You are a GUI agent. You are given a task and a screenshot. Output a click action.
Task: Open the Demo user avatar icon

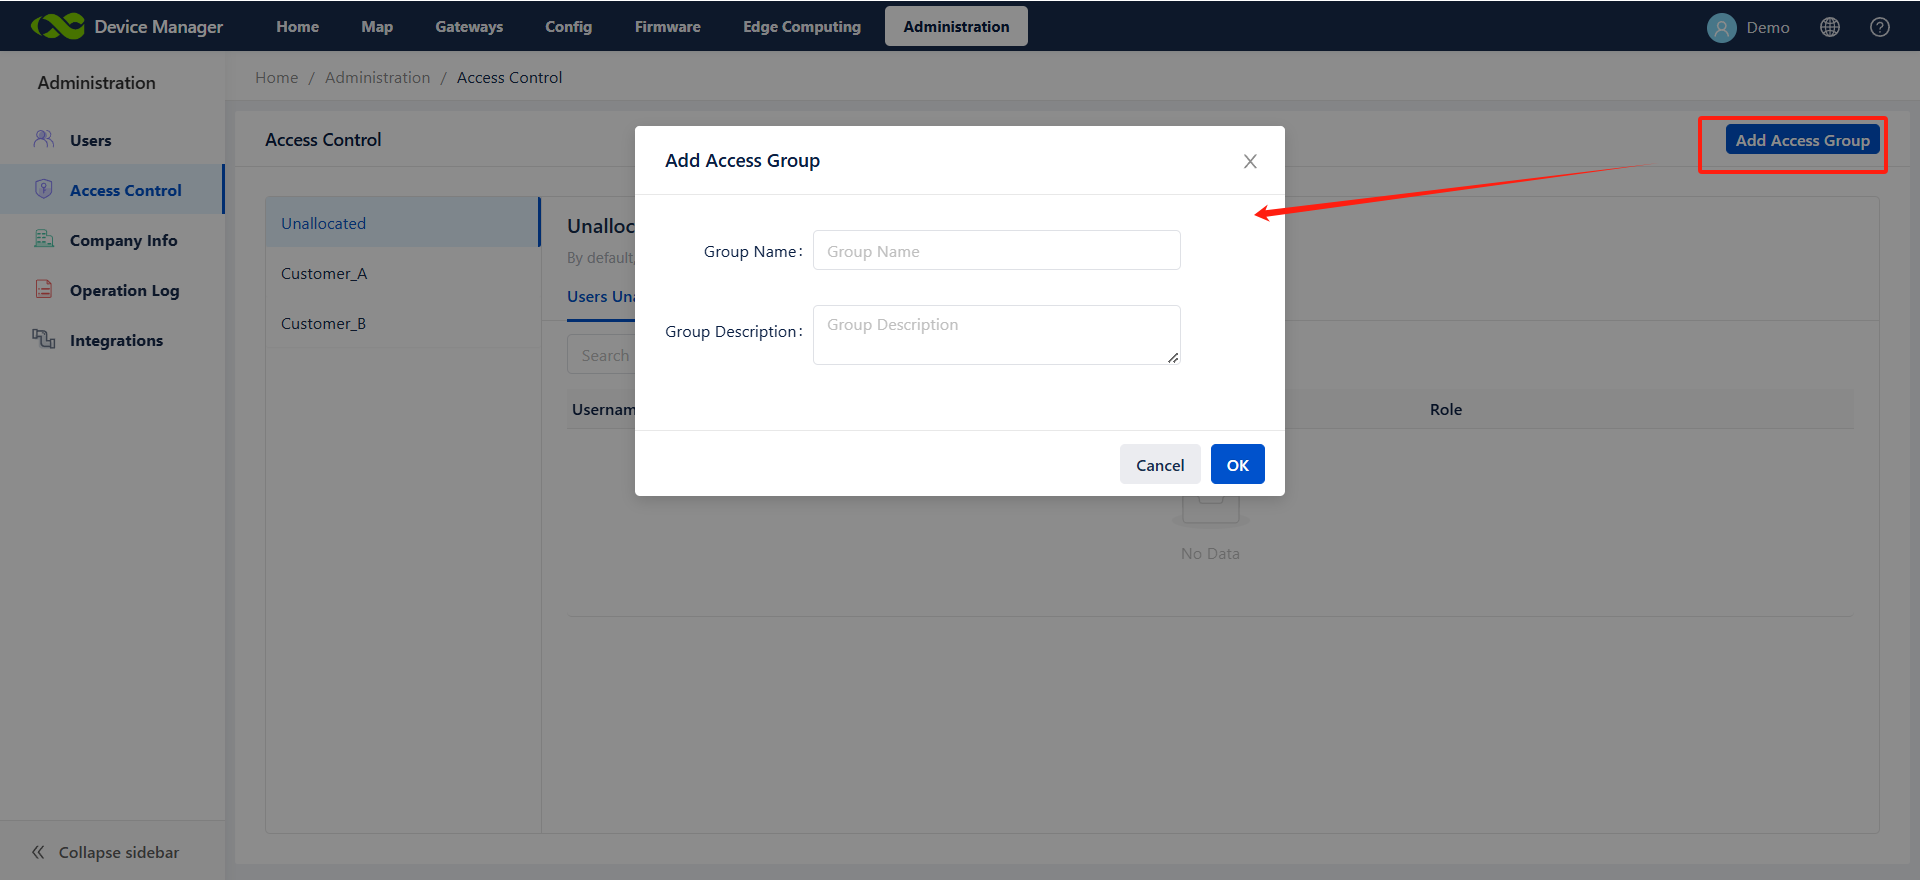tap(1721, 28)
